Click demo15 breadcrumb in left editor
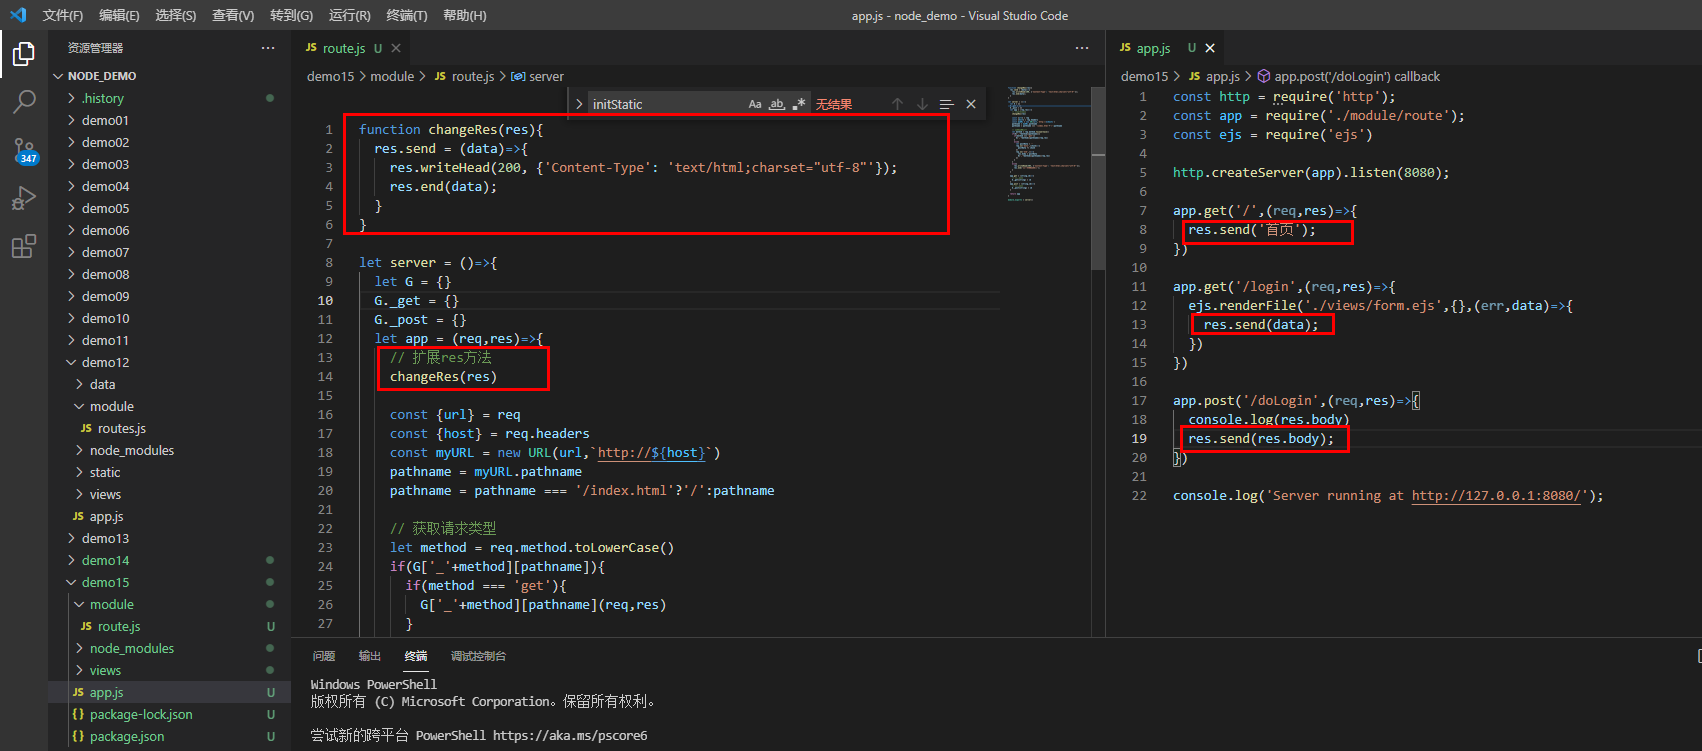The image size is (1702, 751). click(x=330, y=76)
